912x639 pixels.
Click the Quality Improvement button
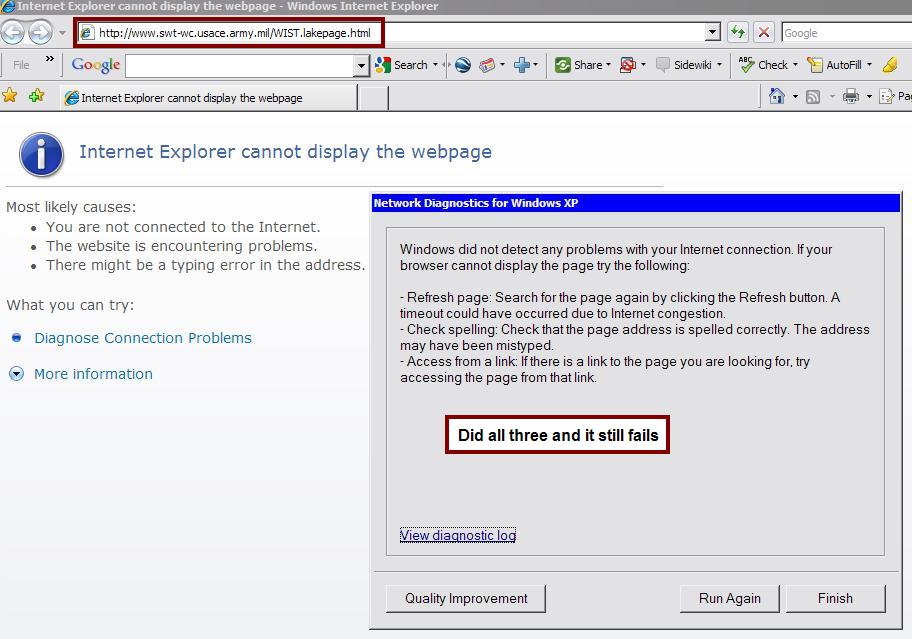pyautogui.click(x=466, y=598)
